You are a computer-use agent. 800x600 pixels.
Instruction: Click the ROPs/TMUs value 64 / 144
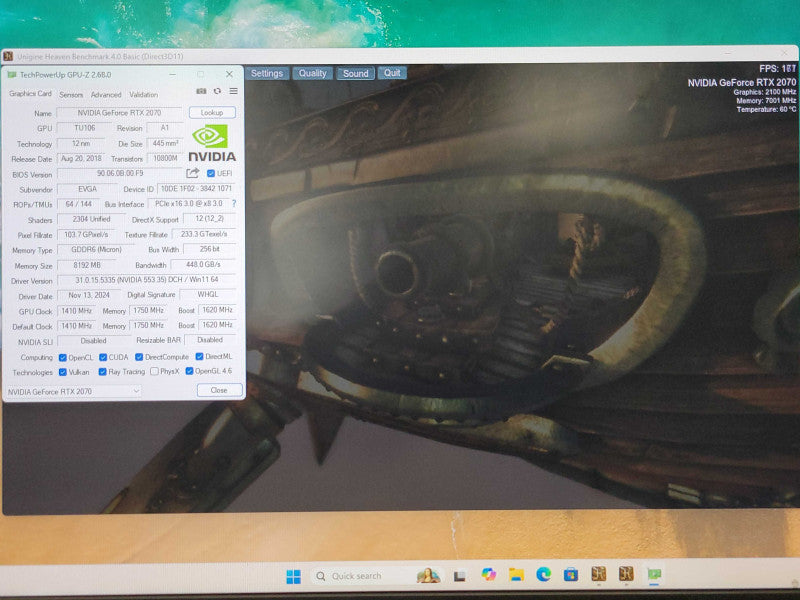78,204
